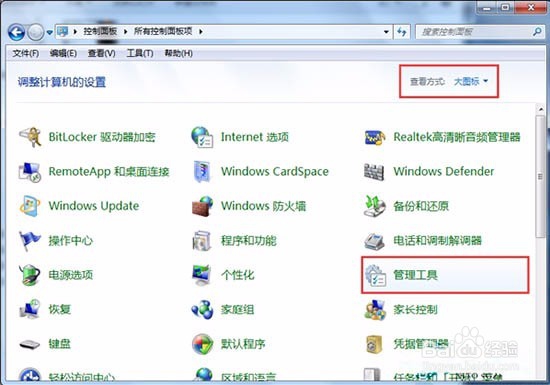The height and width of the screenshot is (385, 550).
Task: Click the Forward navigation arrow
Action: pos(35,32)
